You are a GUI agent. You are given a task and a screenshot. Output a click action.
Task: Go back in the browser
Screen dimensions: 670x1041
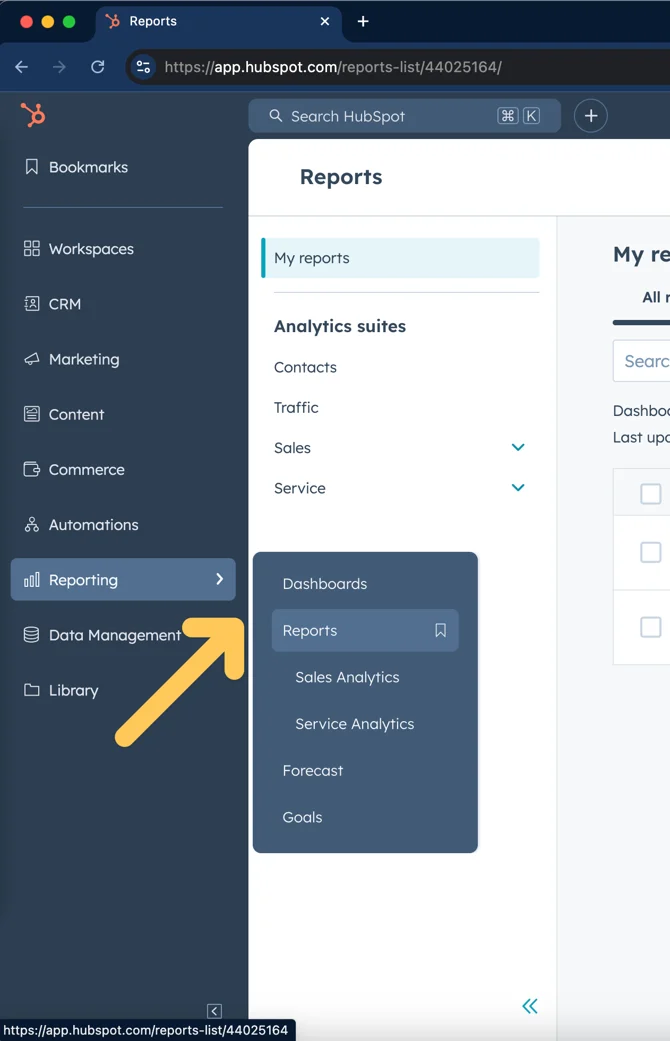click(x=22, y=67)
